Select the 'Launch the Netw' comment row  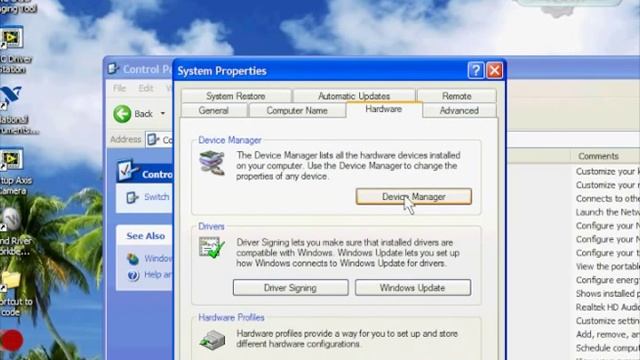point(608,212)
